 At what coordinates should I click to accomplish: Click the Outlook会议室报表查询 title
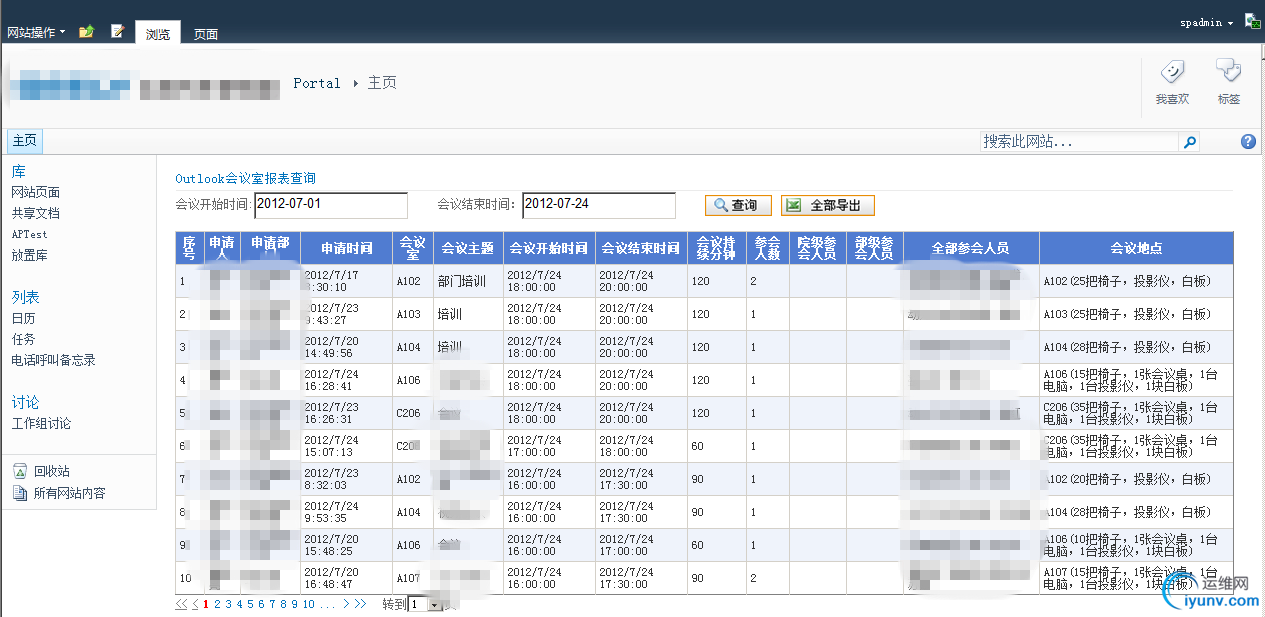pyautogui.click(x=245, y=179)
